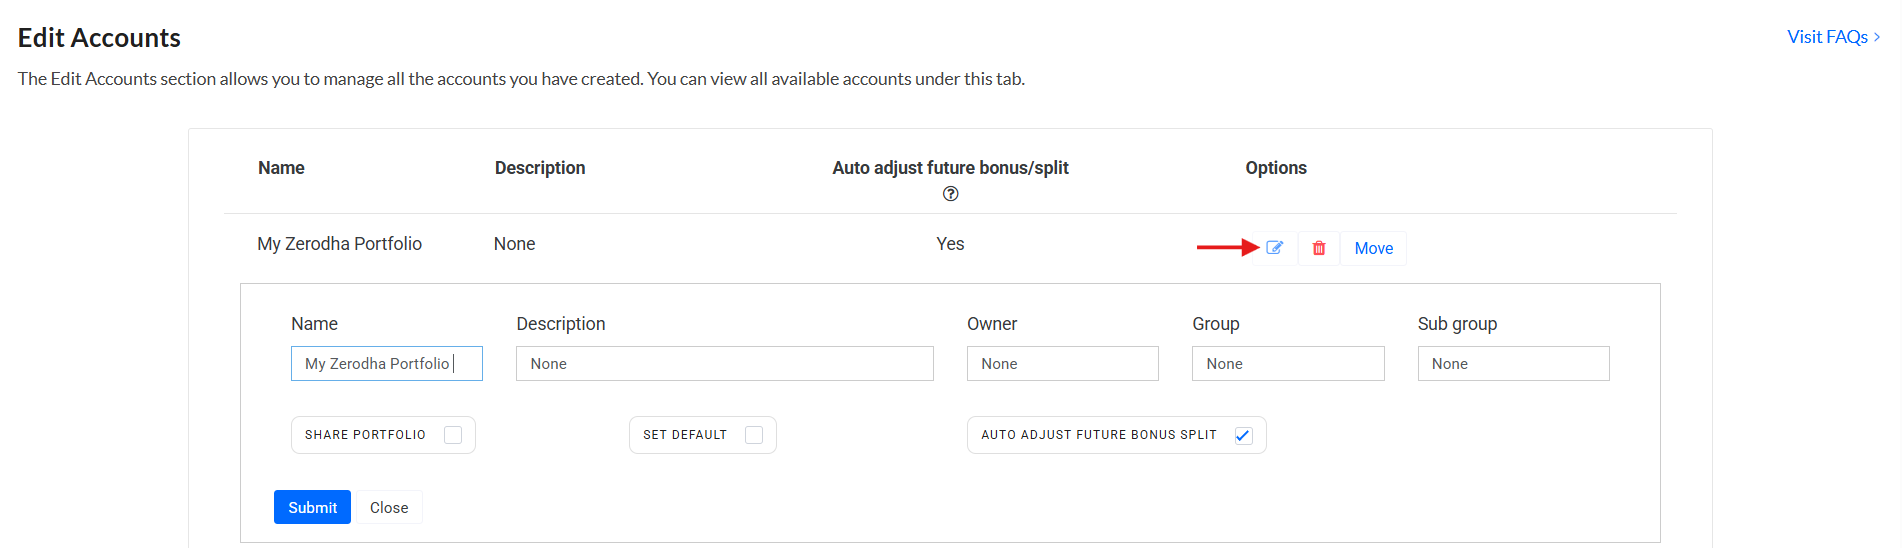Open the help question mark under Auto adjust header
This screenshot has width=1902, height=548.
(x=950, y=194)
